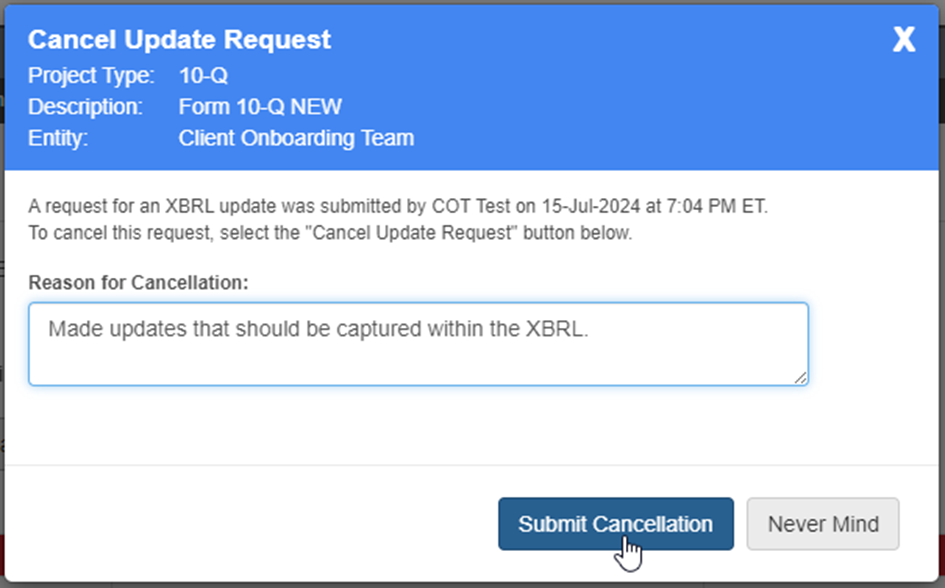The width and height of the screenshot is (945, 588).
Task: Click the Form 10-Q NEW description value
Action: [260, 106]
